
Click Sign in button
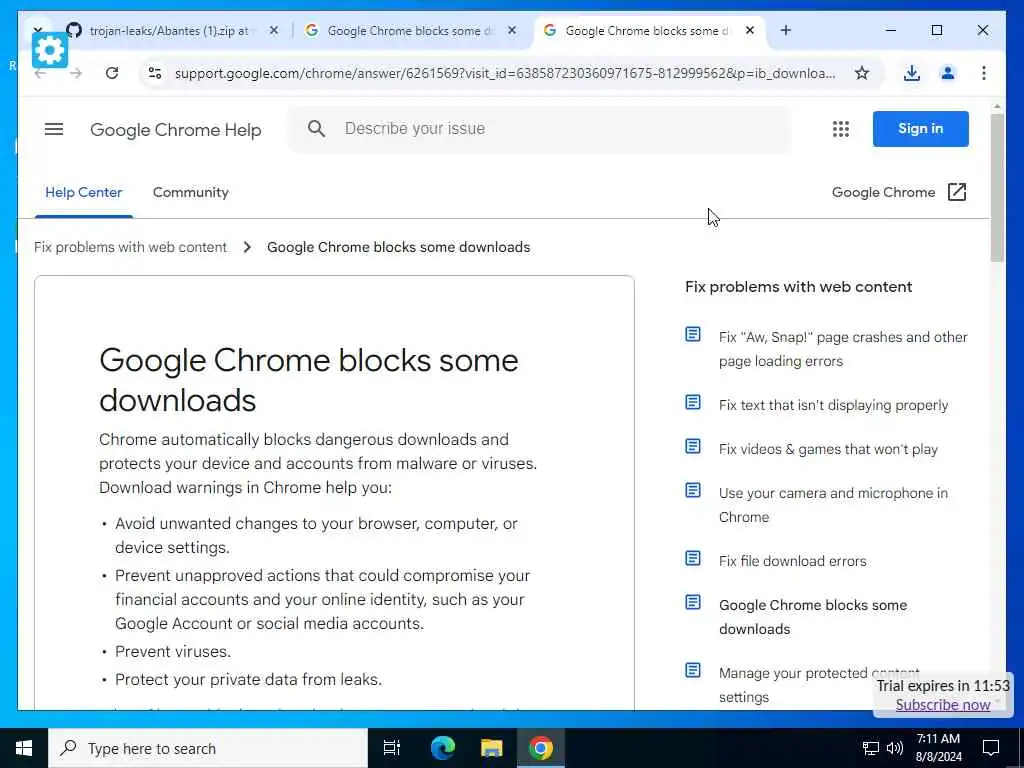[x=920, y=129]
